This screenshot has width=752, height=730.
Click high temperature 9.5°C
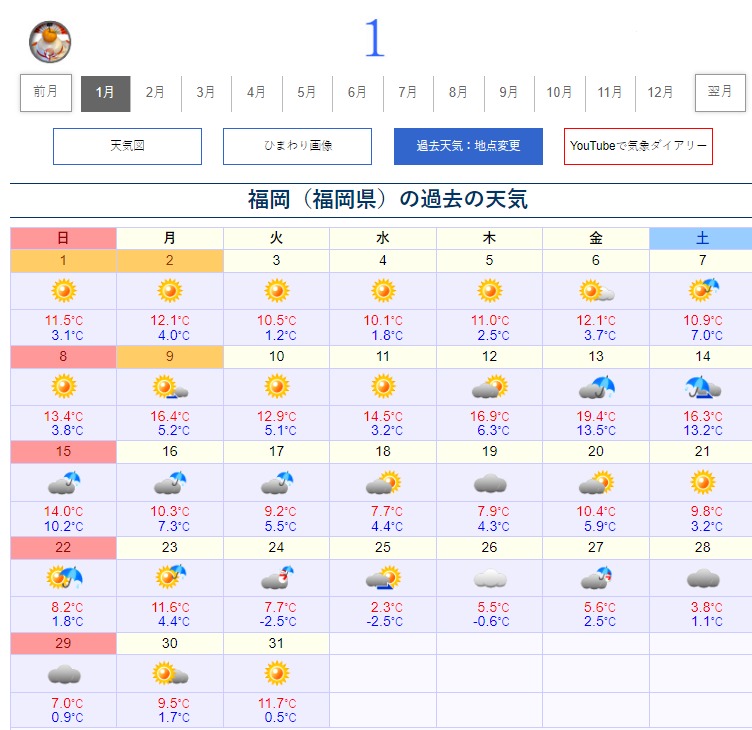(x=174, y=703)
